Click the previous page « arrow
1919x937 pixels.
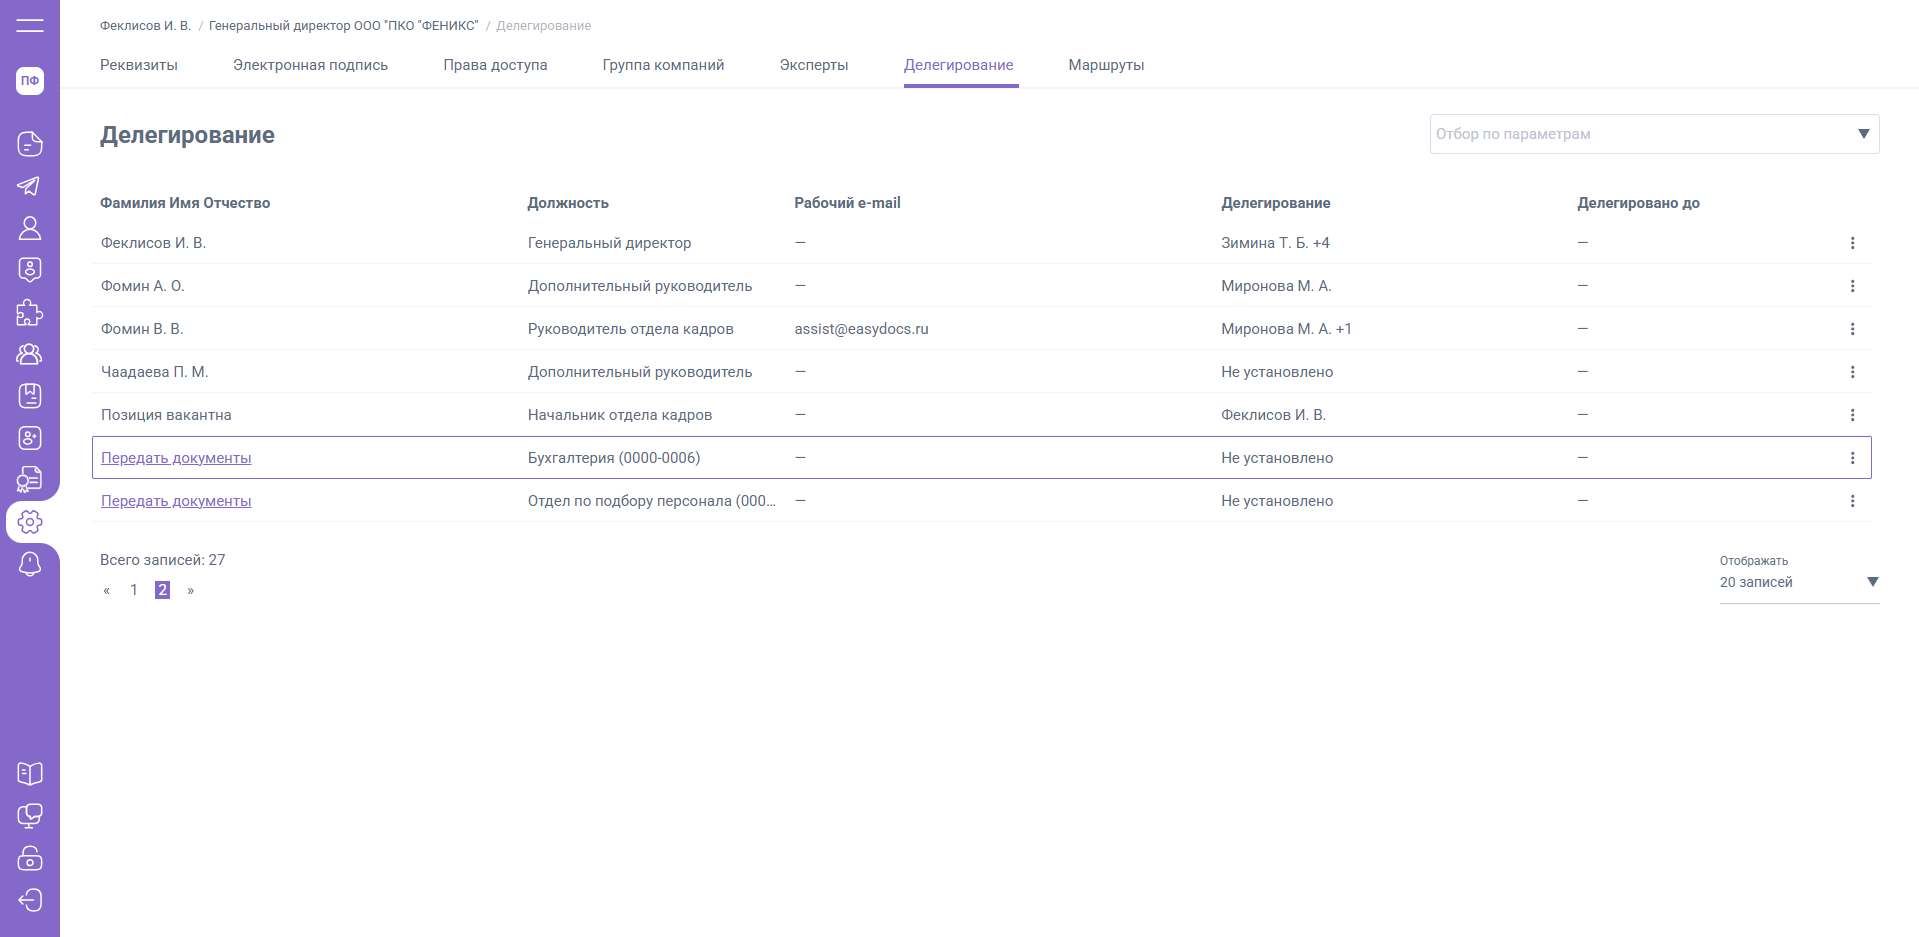click(107, 591)
